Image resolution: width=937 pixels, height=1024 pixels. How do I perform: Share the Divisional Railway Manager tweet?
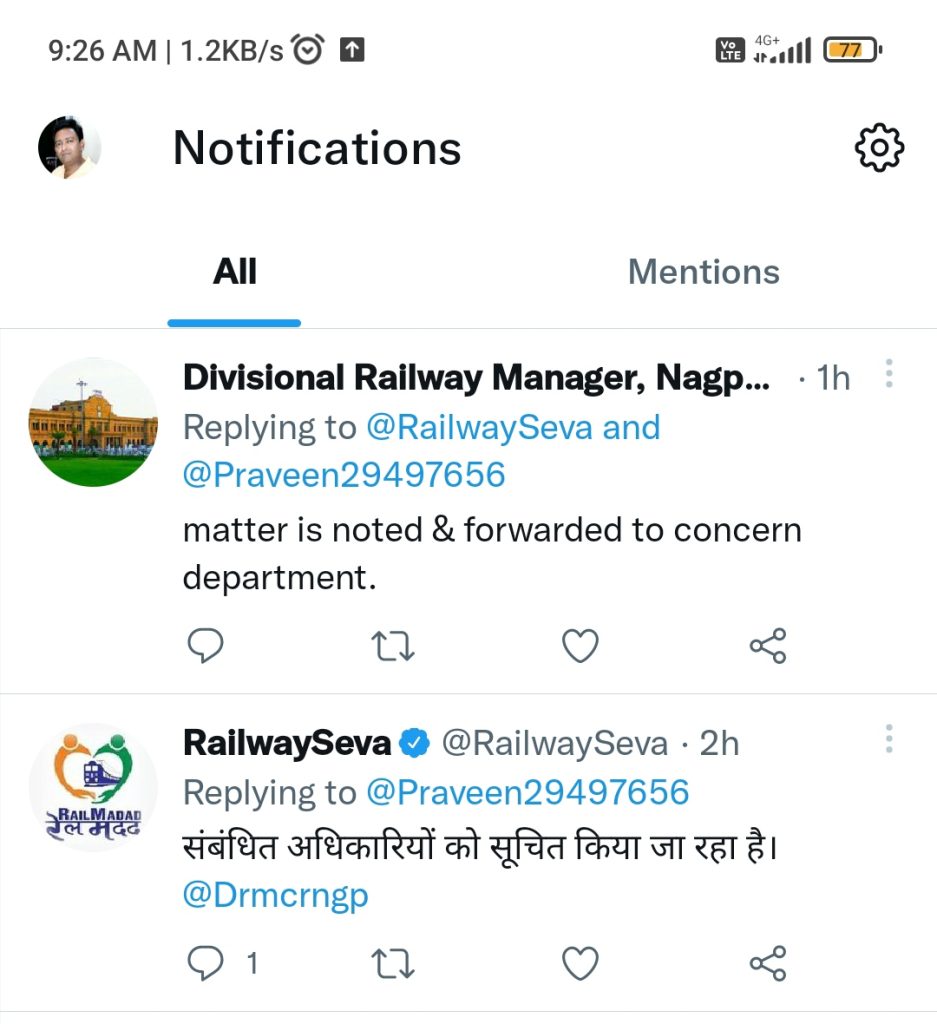pos(768,646)
